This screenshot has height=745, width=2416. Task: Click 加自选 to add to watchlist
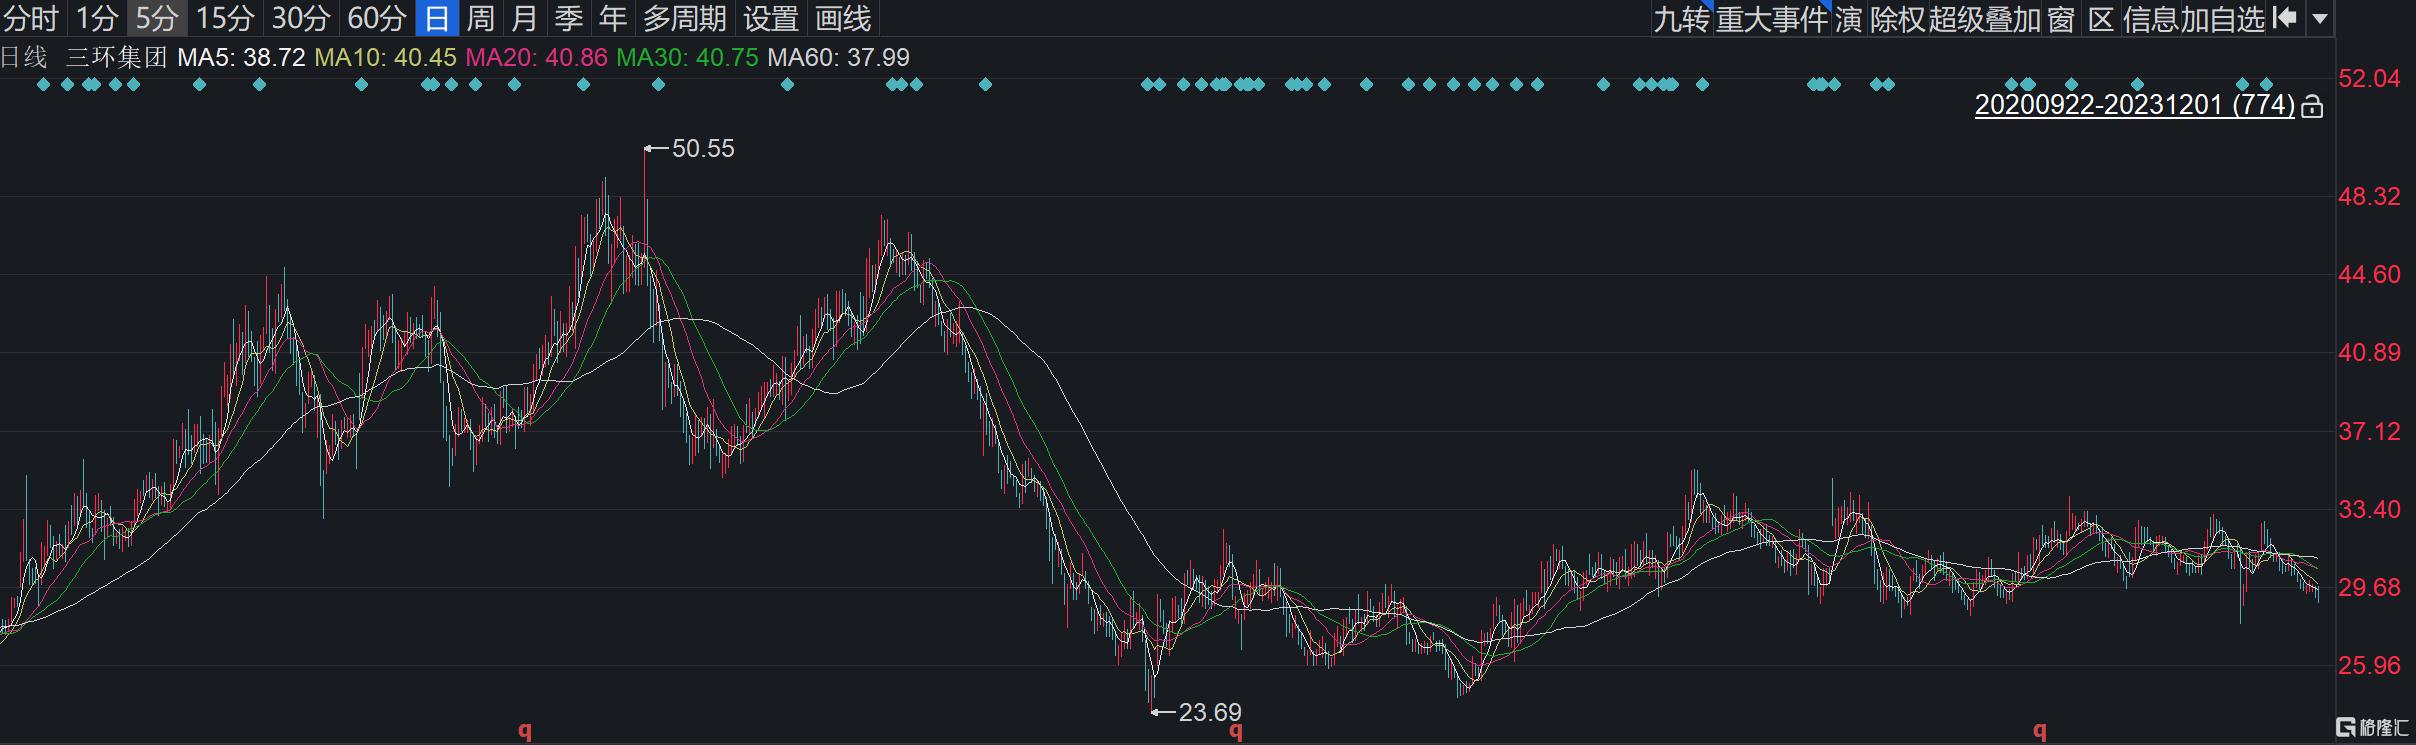pyautogui.click(x=2223, y=18)
